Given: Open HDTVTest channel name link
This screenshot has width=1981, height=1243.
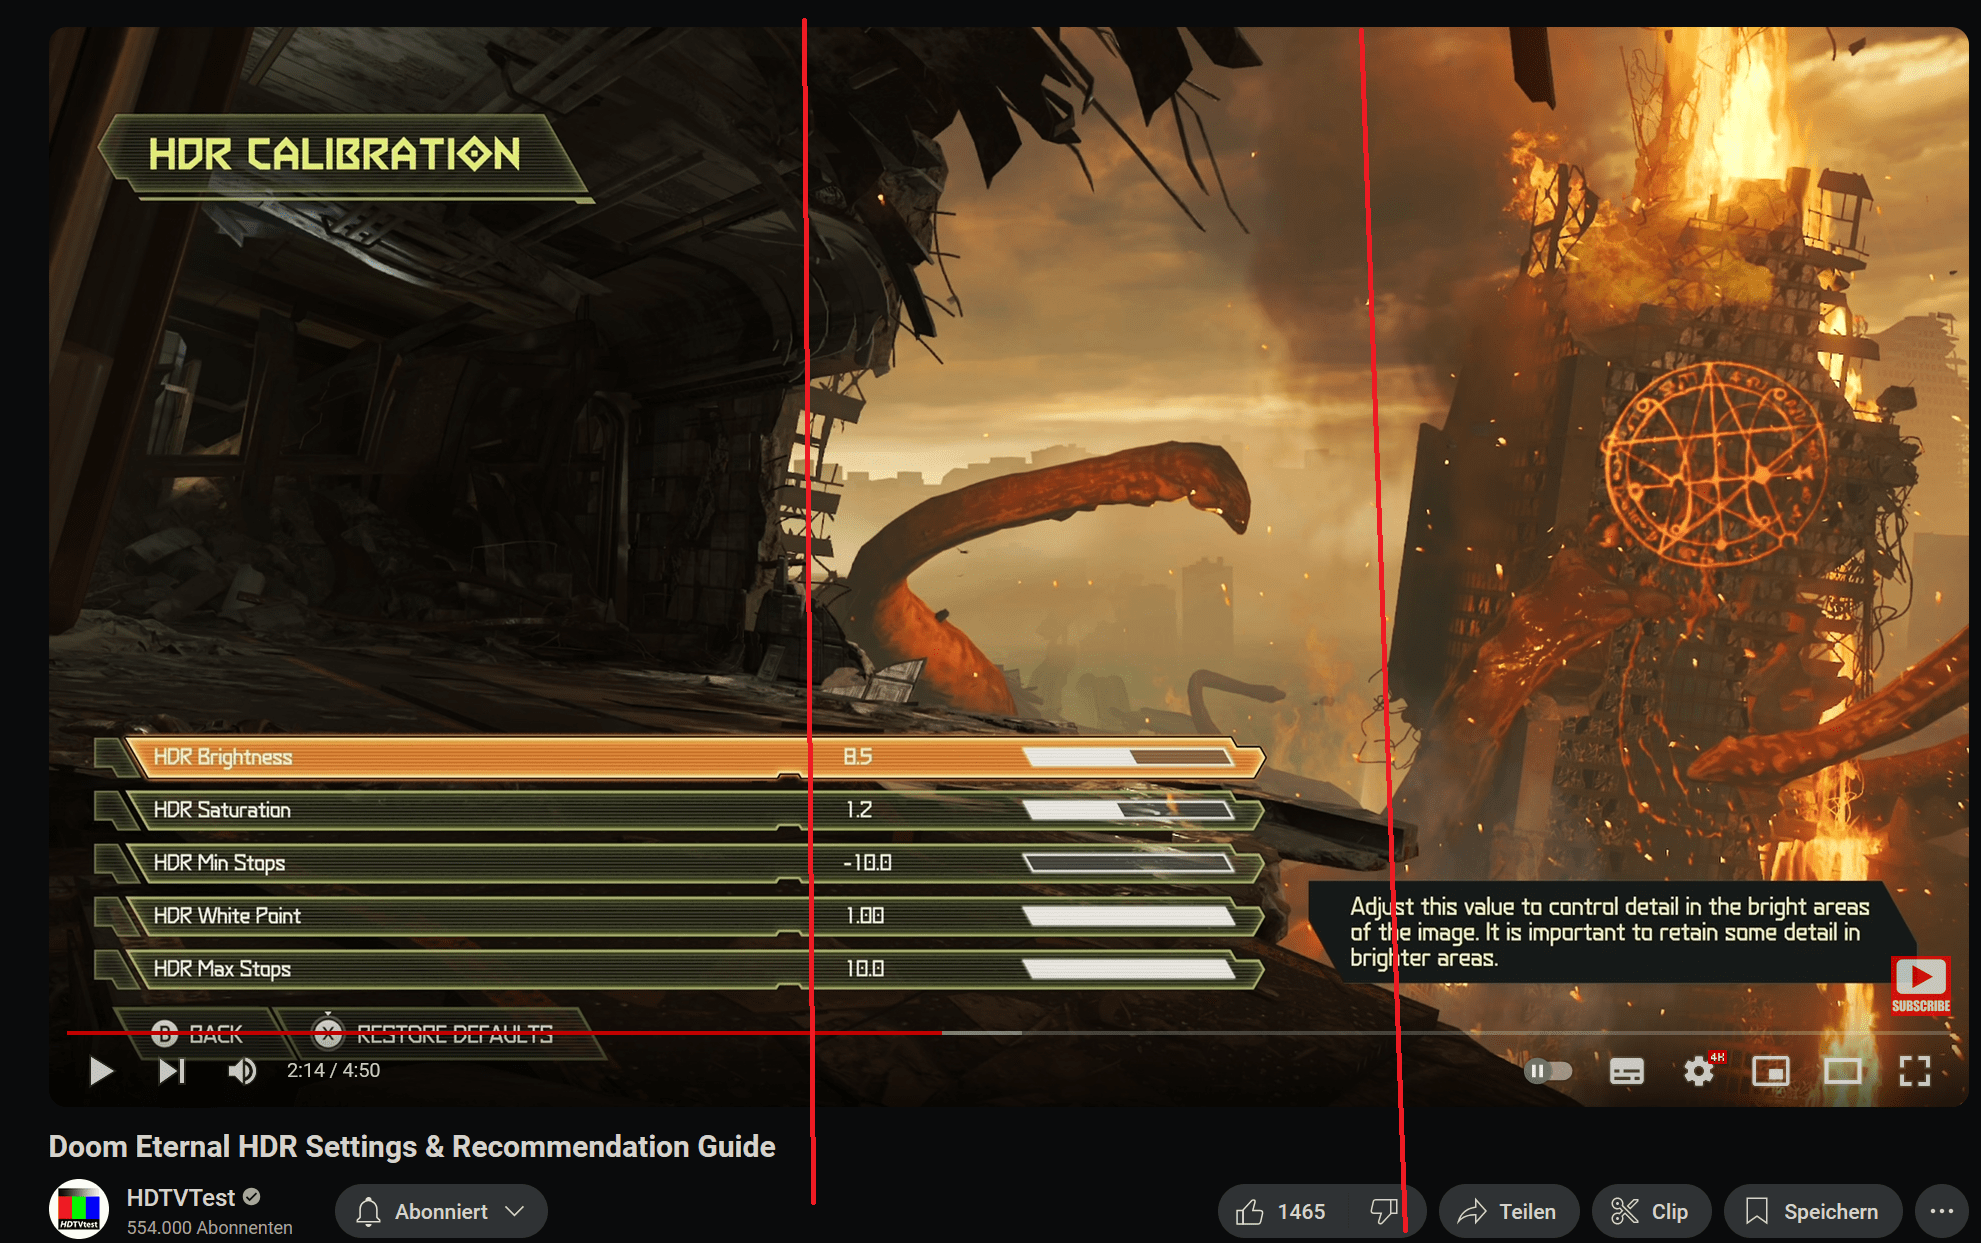Looking at the screenshot, I should [x=180, y=1197].
